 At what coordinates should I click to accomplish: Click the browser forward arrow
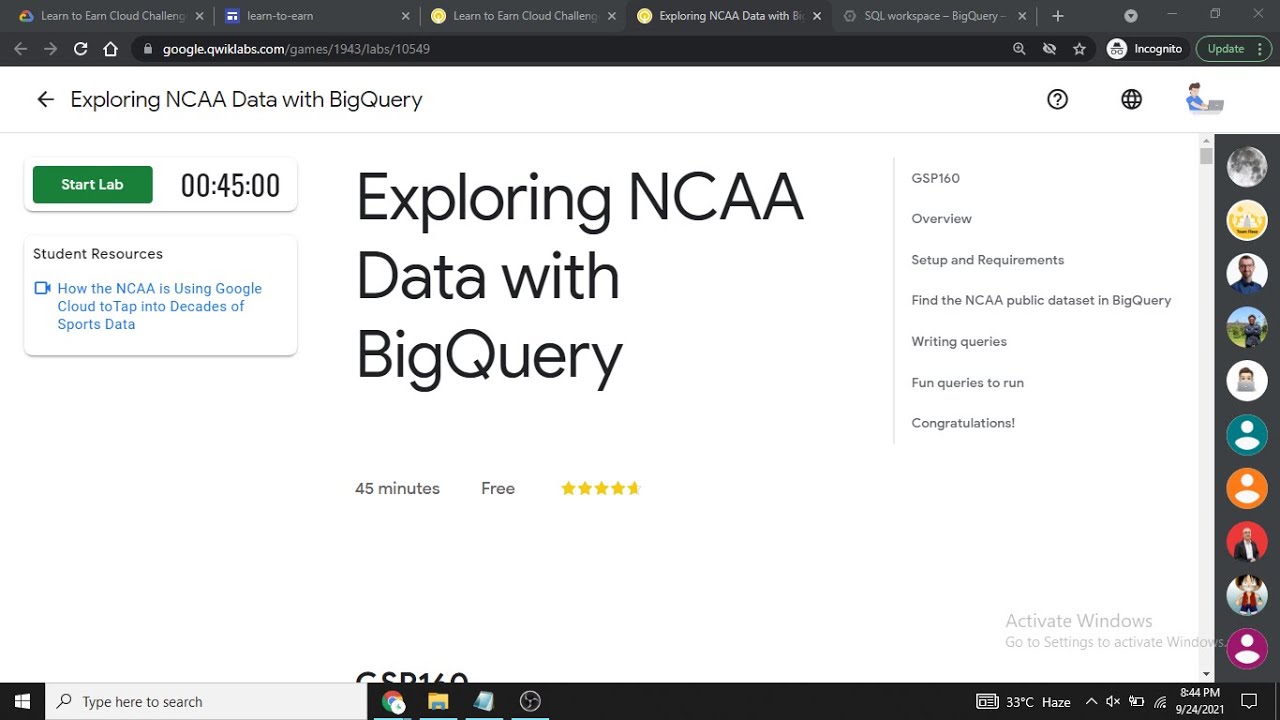(x=50, y=48)
